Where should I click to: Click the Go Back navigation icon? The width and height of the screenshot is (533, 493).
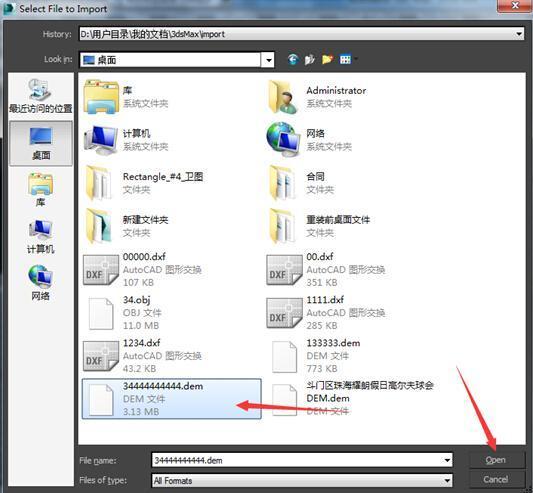[293, 60]
